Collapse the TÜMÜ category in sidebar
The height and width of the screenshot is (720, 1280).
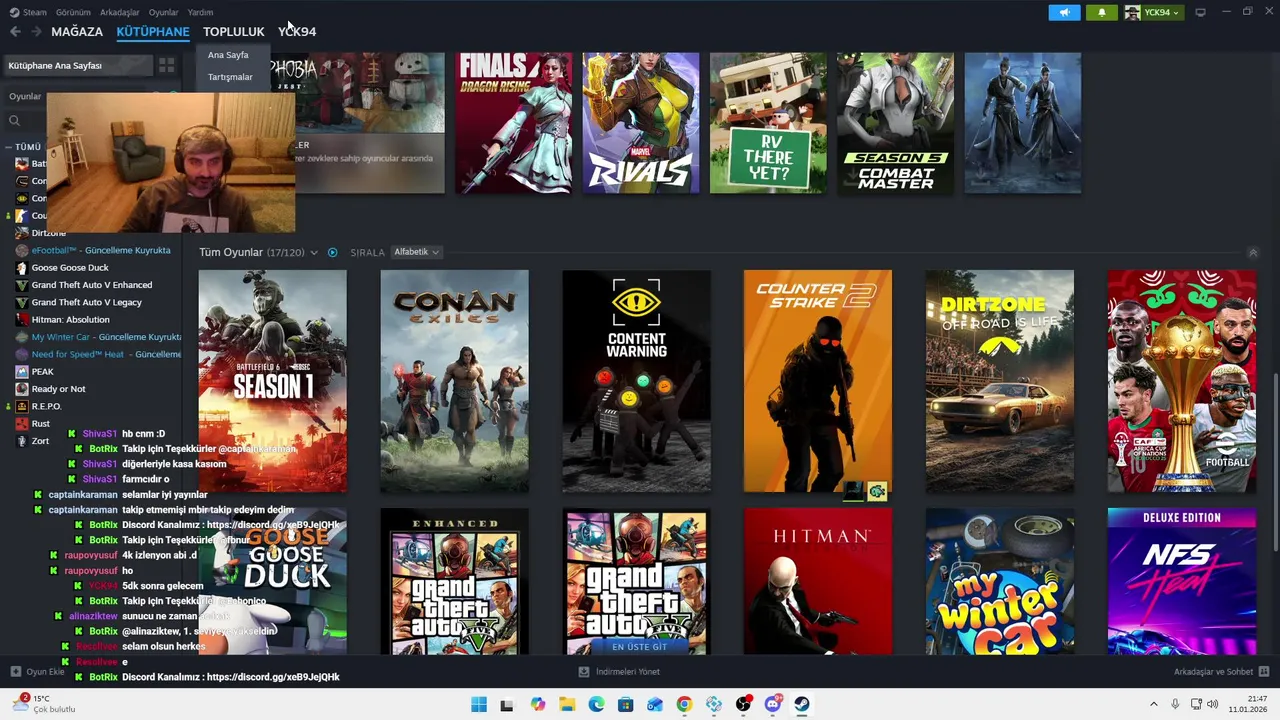tap(10, 147)
